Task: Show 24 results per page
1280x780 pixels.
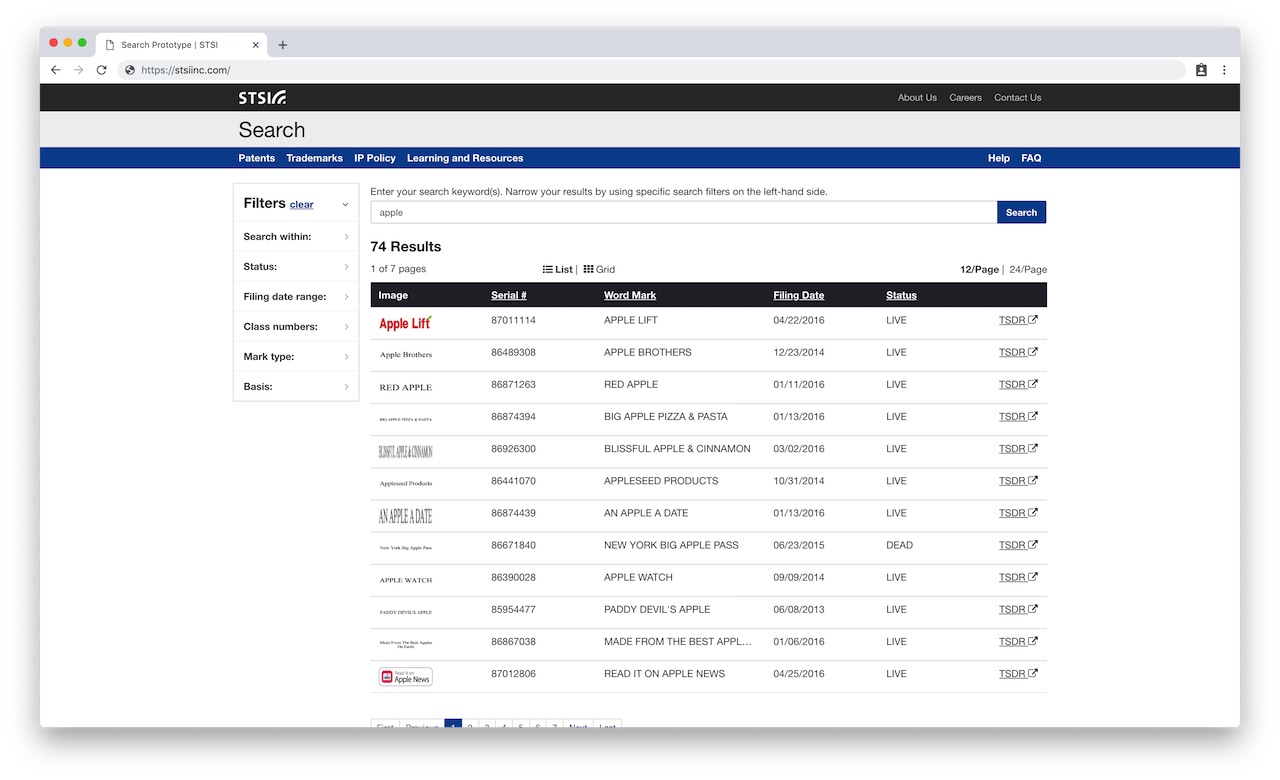Action: [x=1028, y=270]
